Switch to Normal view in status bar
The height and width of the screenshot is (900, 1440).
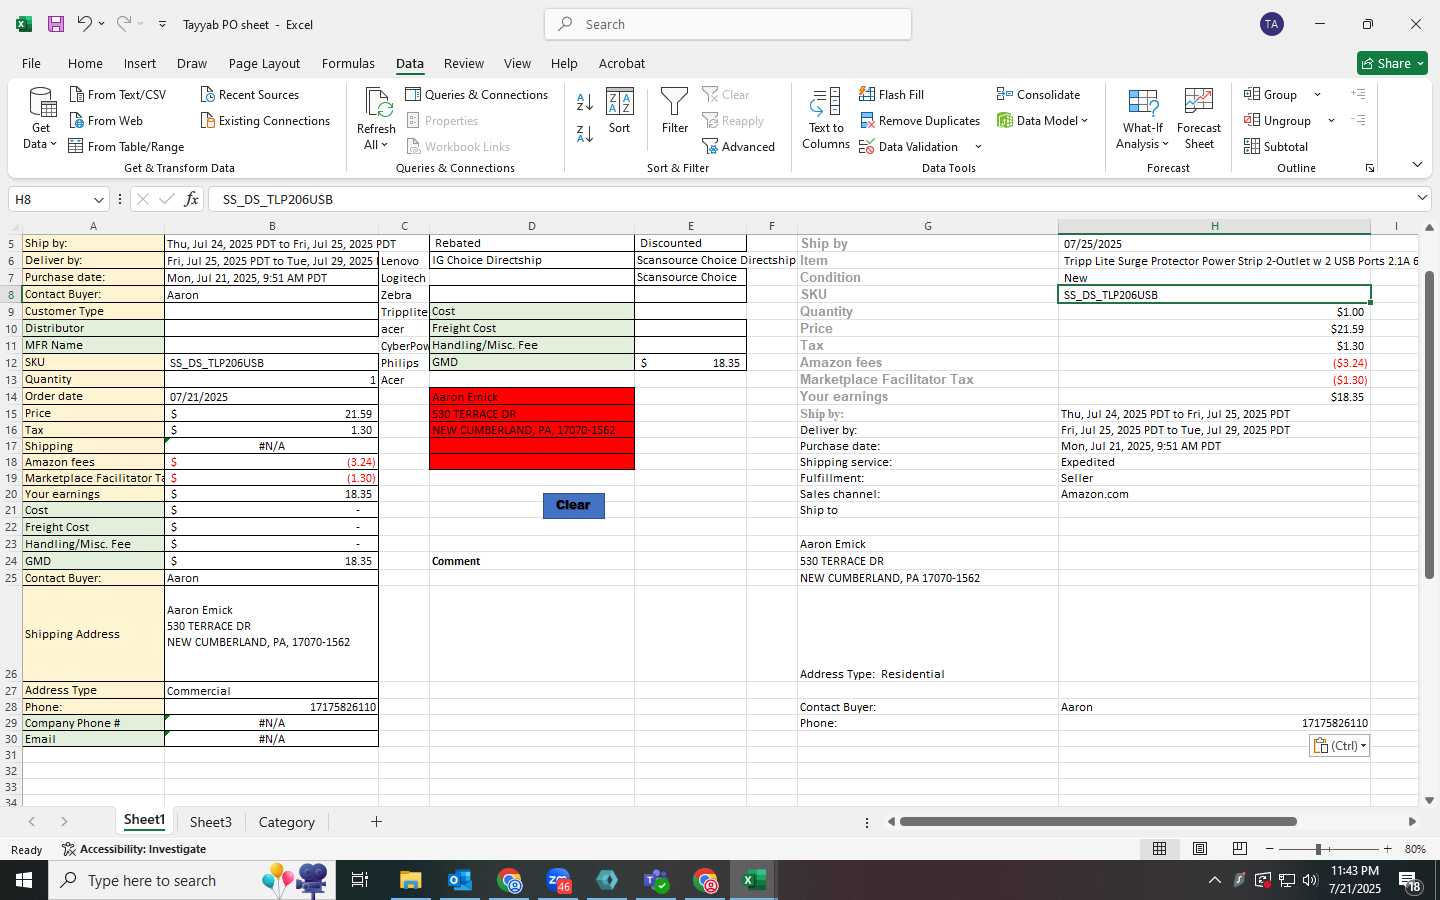point(1159,849)
